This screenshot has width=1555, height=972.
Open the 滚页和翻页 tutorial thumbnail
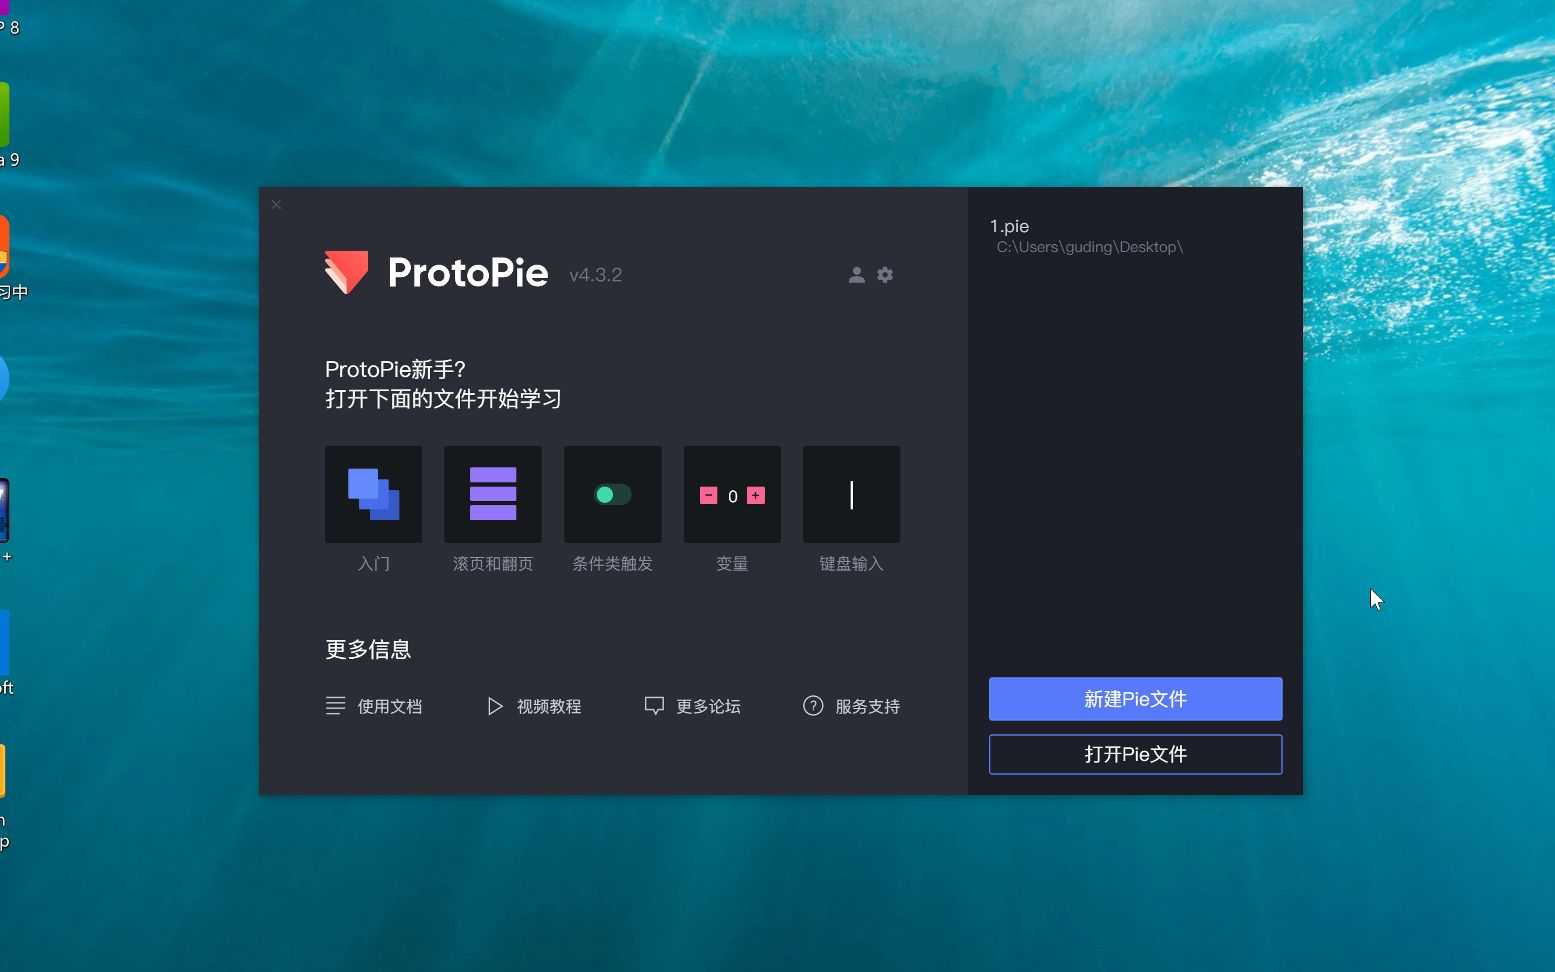pyautogui.click(x=493, y=494)
